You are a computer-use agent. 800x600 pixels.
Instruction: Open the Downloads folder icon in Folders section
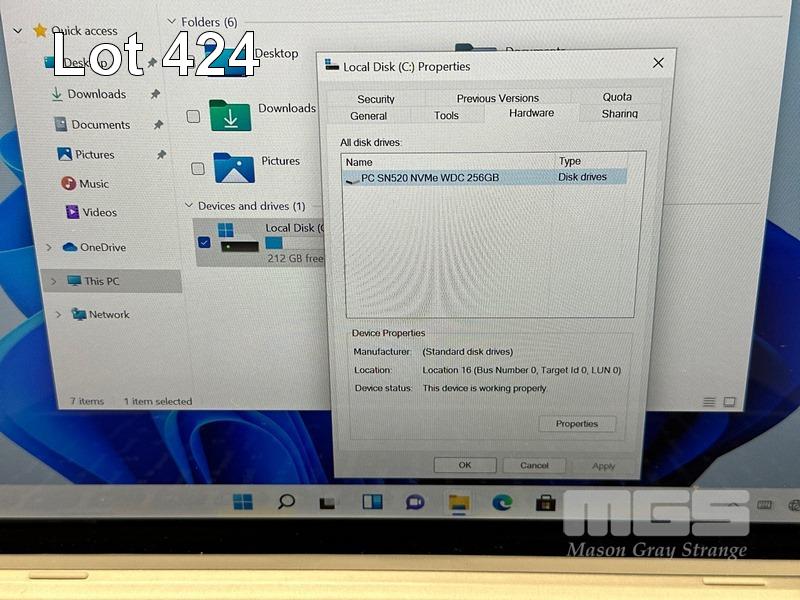(230, 114)
